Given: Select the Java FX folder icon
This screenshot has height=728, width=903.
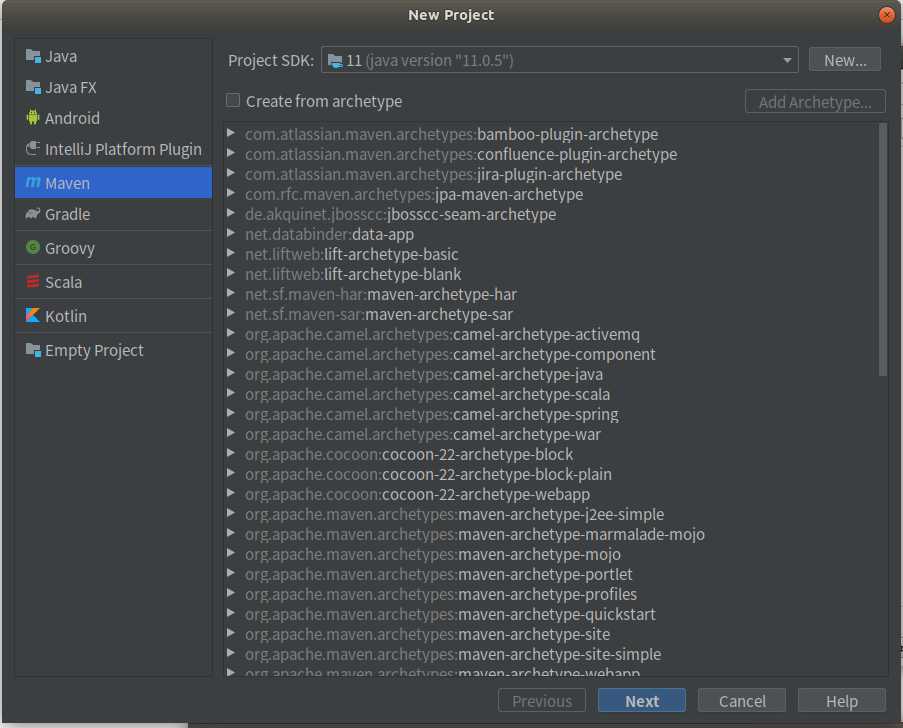Looking at the screenshot, I should point(33,88).
